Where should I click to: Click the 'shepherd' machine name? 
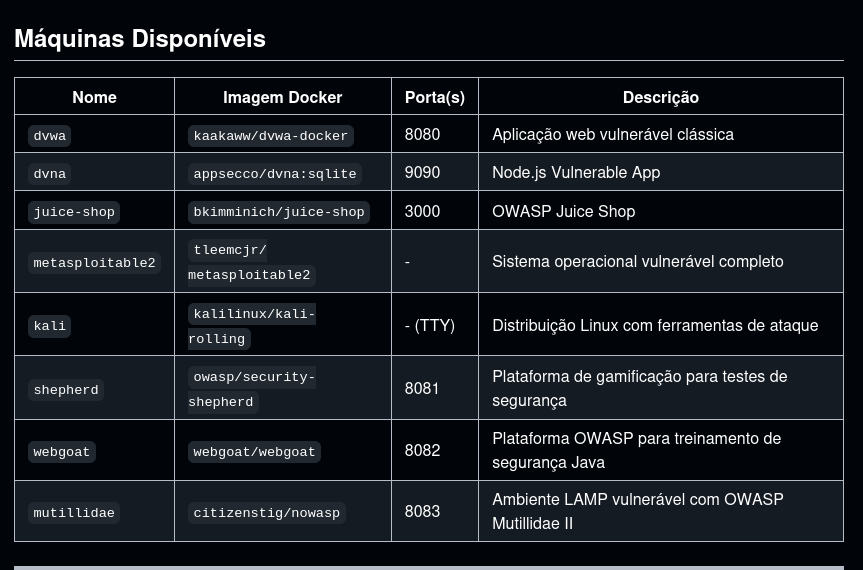pos(66,390)
